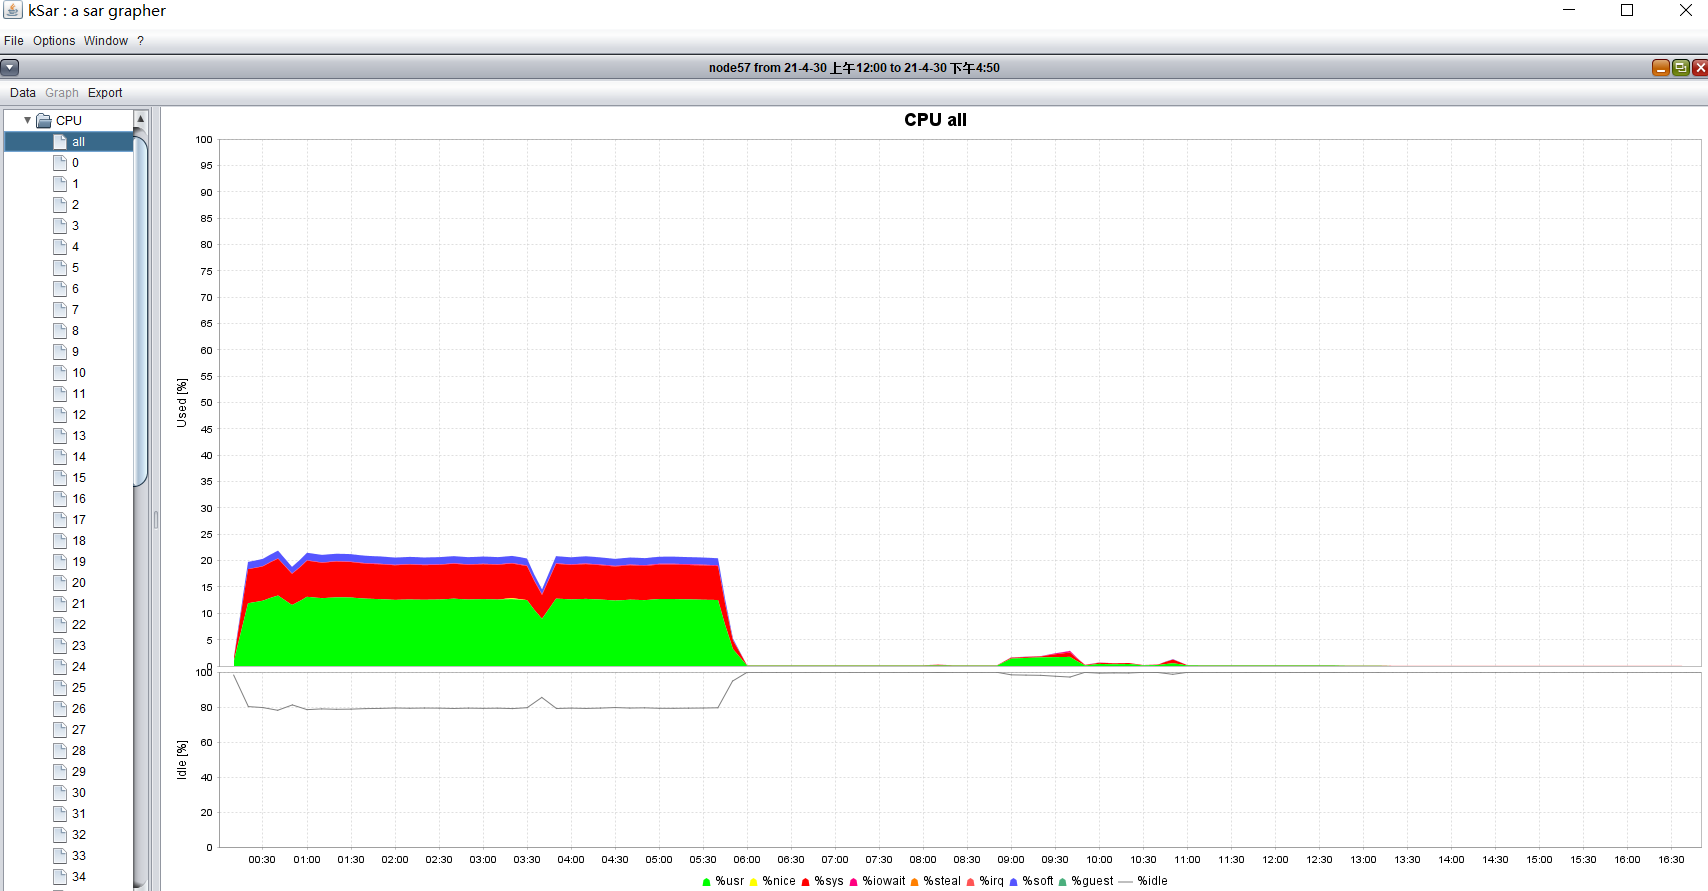Click the tree panel vertical scrollbar thumb

tap(140, 311)
